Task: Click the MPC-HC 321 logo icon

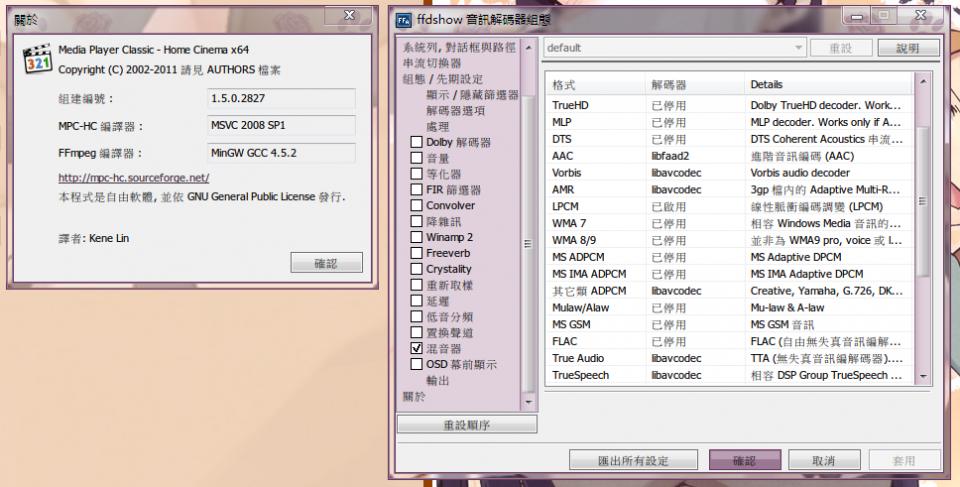Action: [x=37, y=59]
